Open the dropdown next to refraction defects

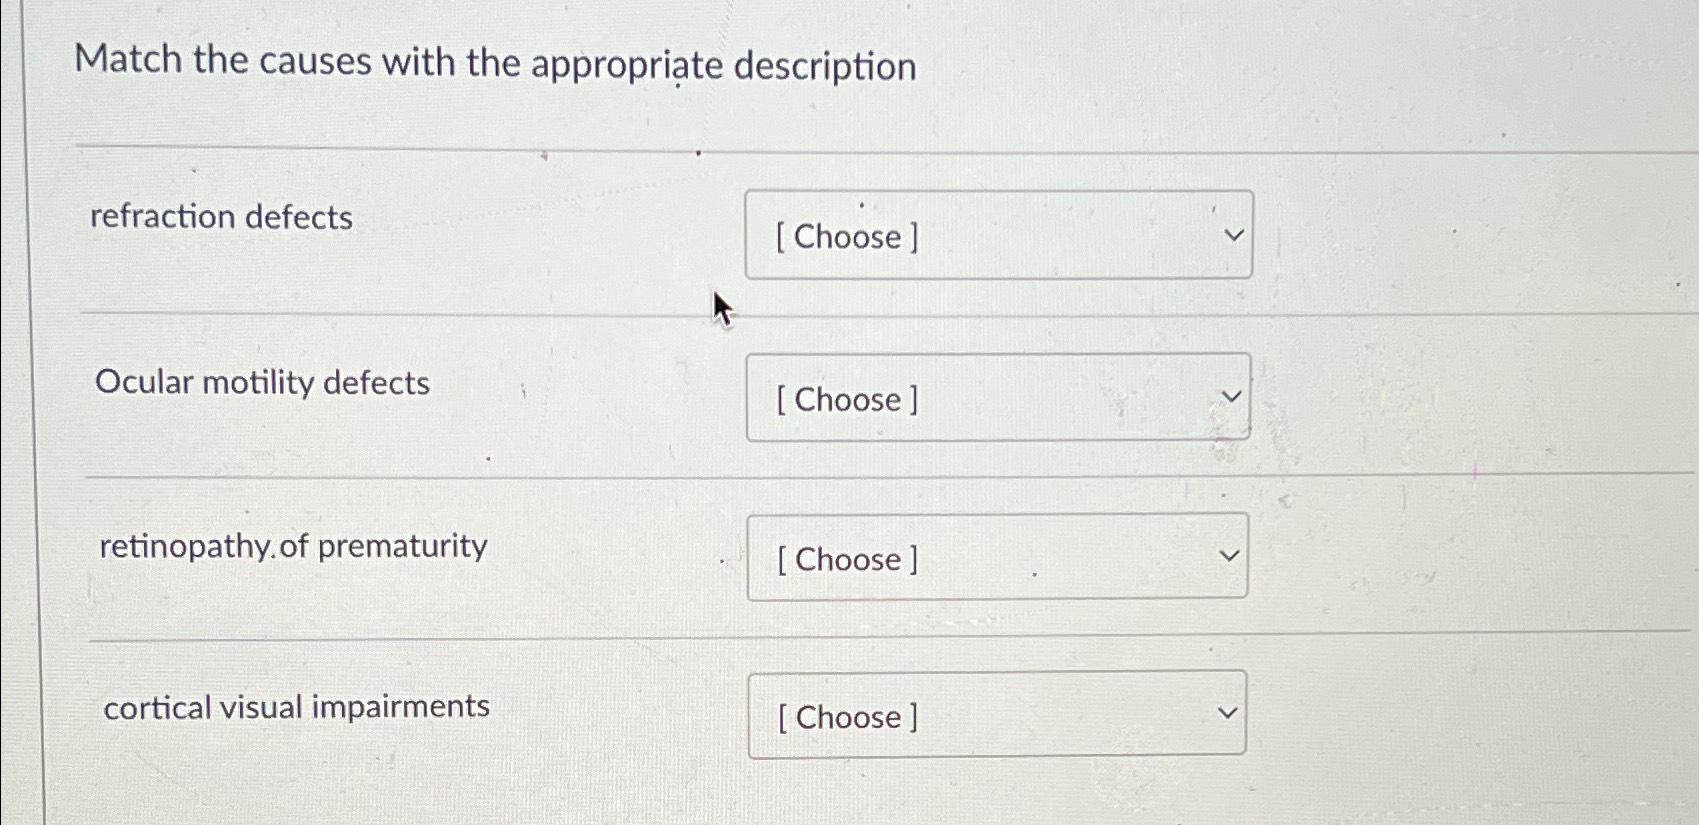[999, 235]
